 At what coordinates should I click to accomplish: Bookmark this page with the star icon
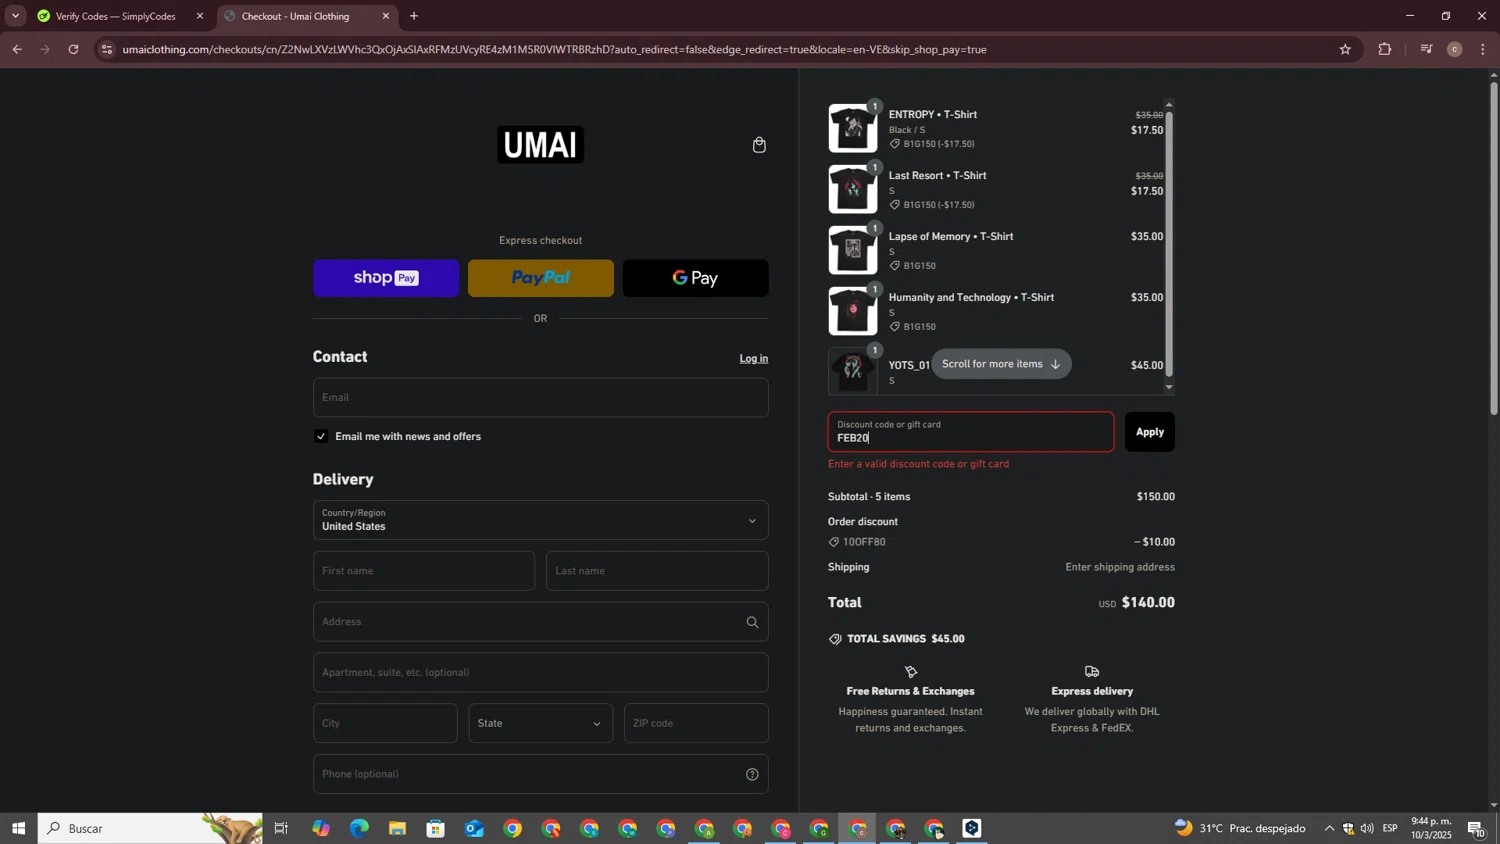[1345, 49]
